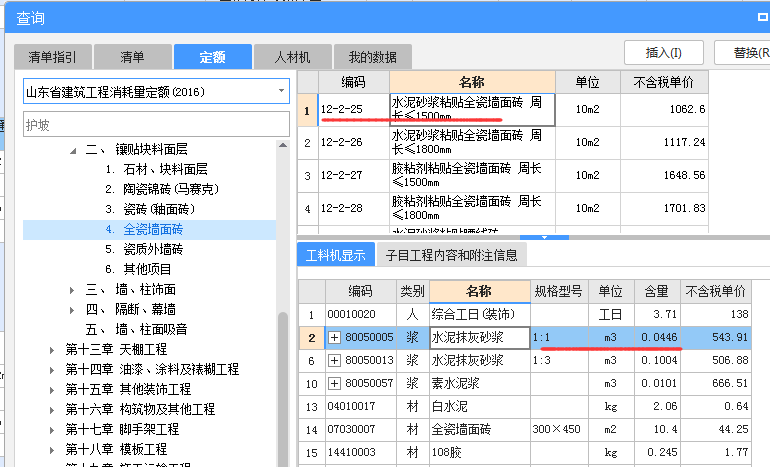
Task: Switch to the 工料机显示 tab
Action: (336, 255)
